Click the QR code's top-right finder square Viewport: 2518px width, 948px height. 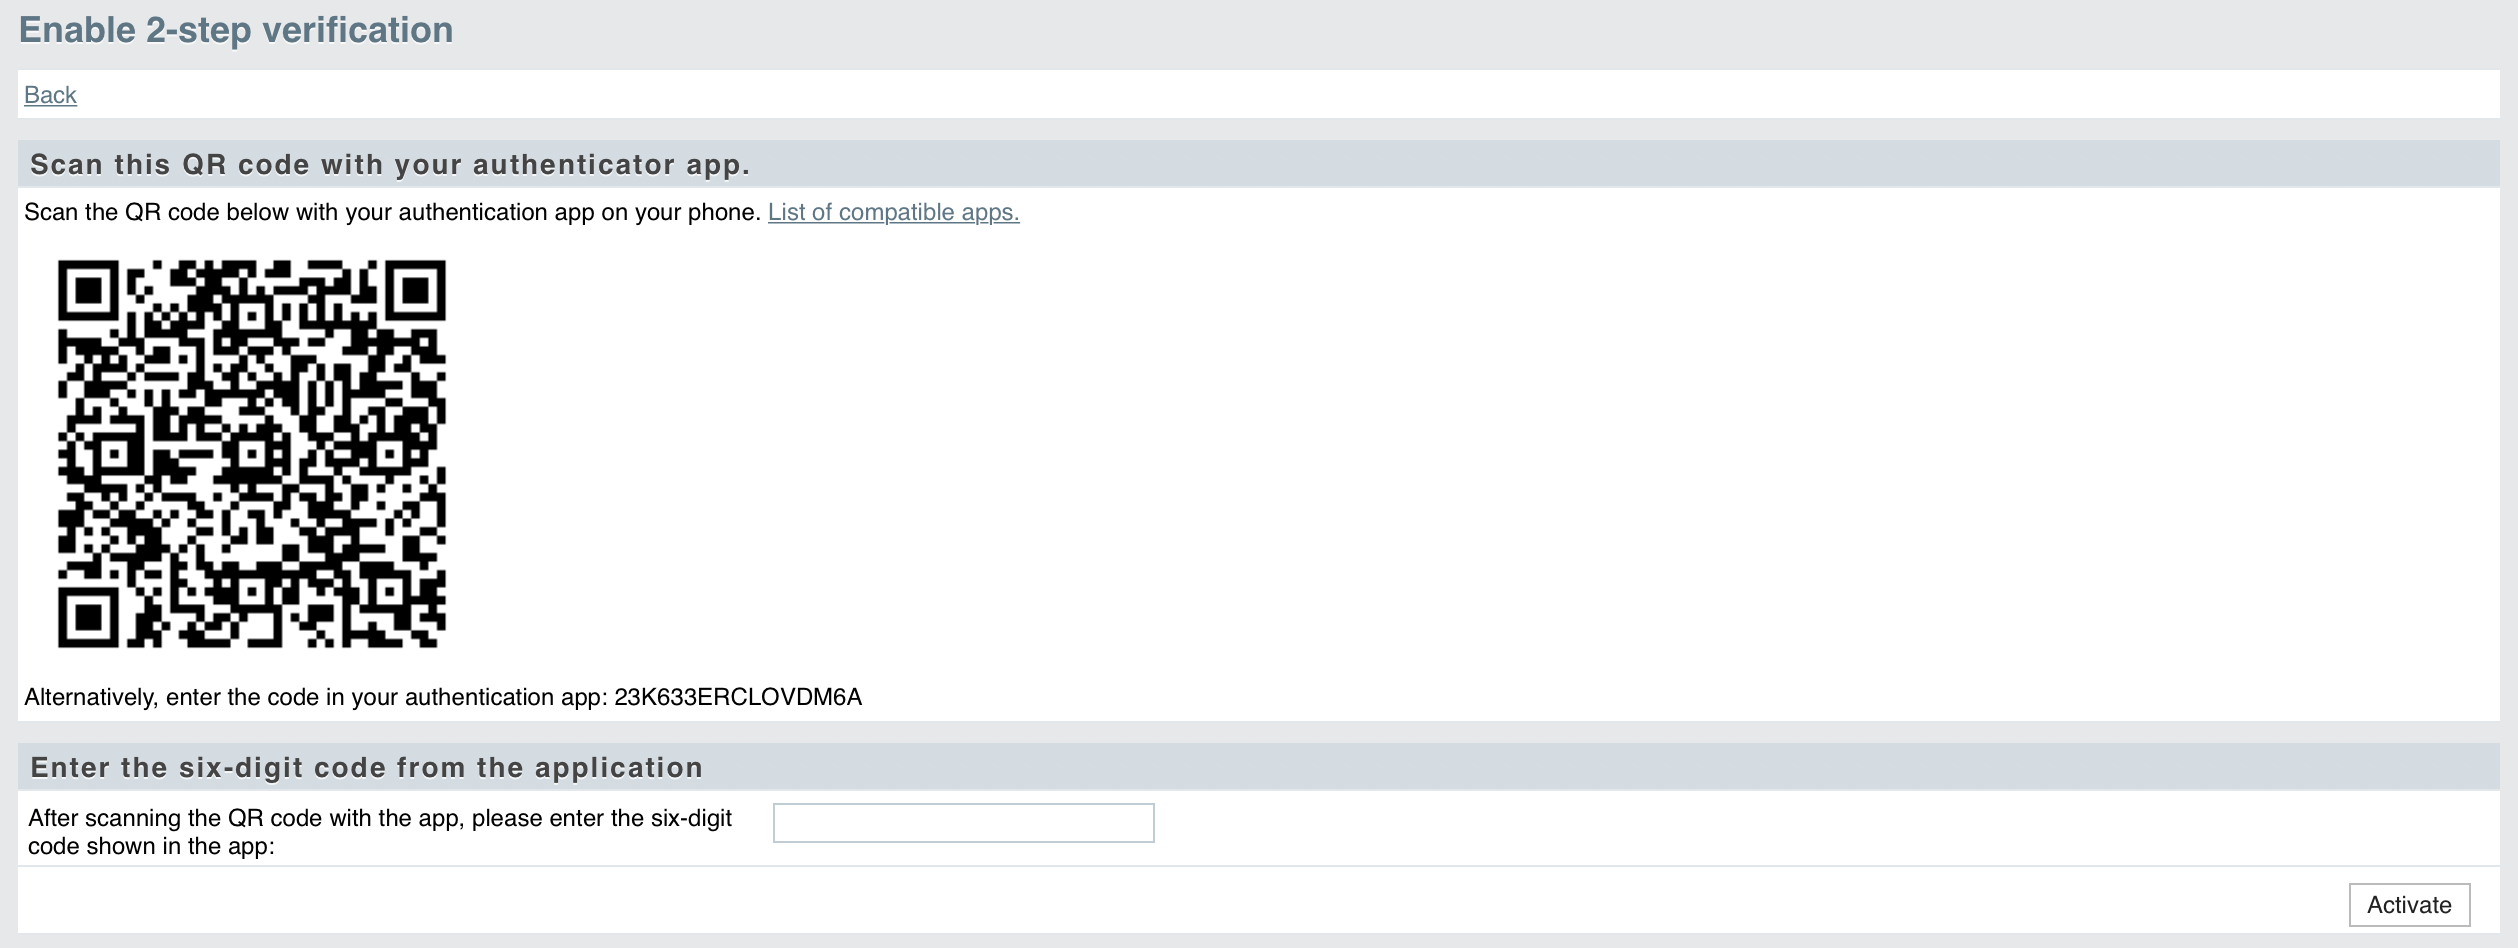pos(415,291)
